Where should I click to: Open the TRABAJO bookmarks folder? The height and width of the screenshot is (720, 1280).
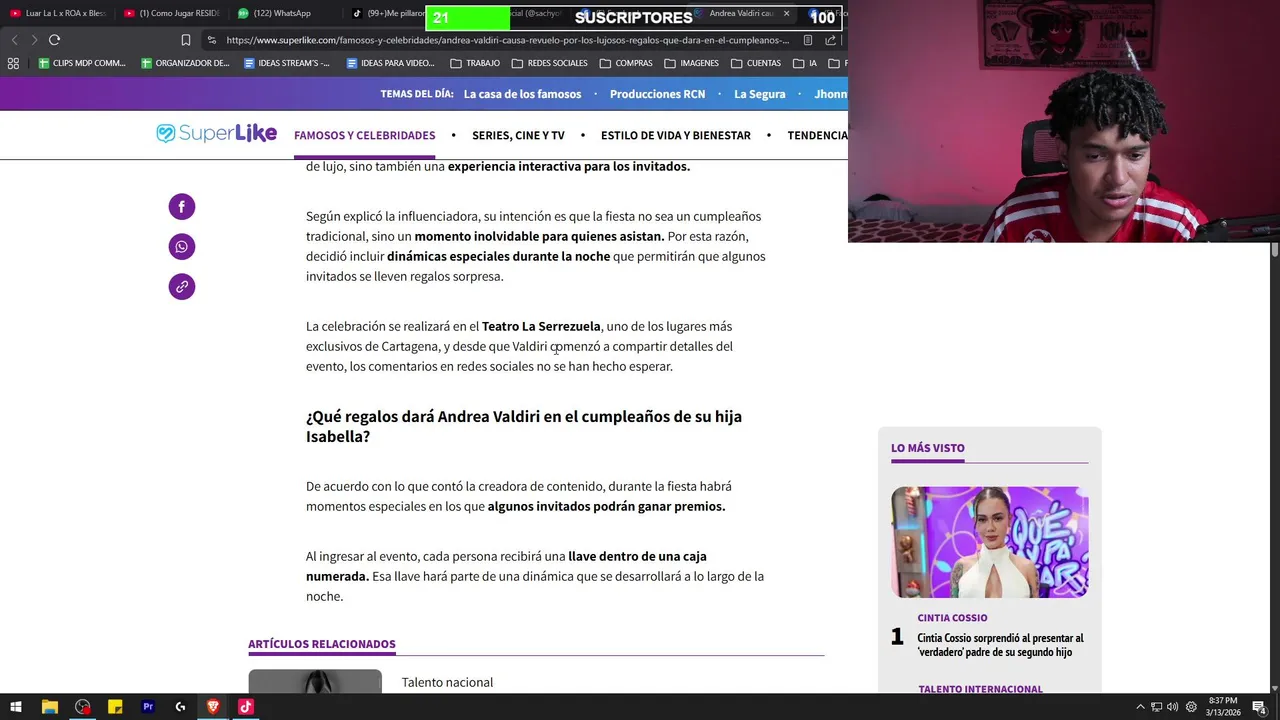[x=475, y=63]
